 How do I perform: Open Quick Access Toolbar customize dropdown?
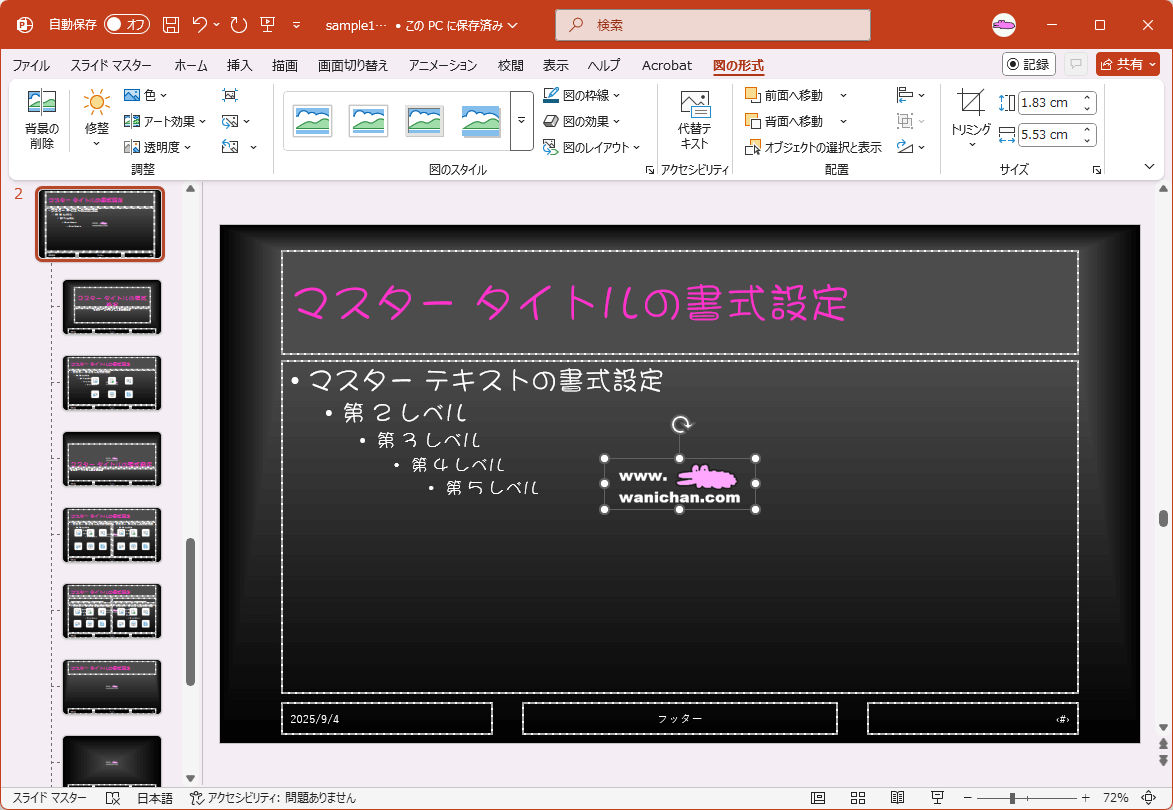click(x=296, y=25)
